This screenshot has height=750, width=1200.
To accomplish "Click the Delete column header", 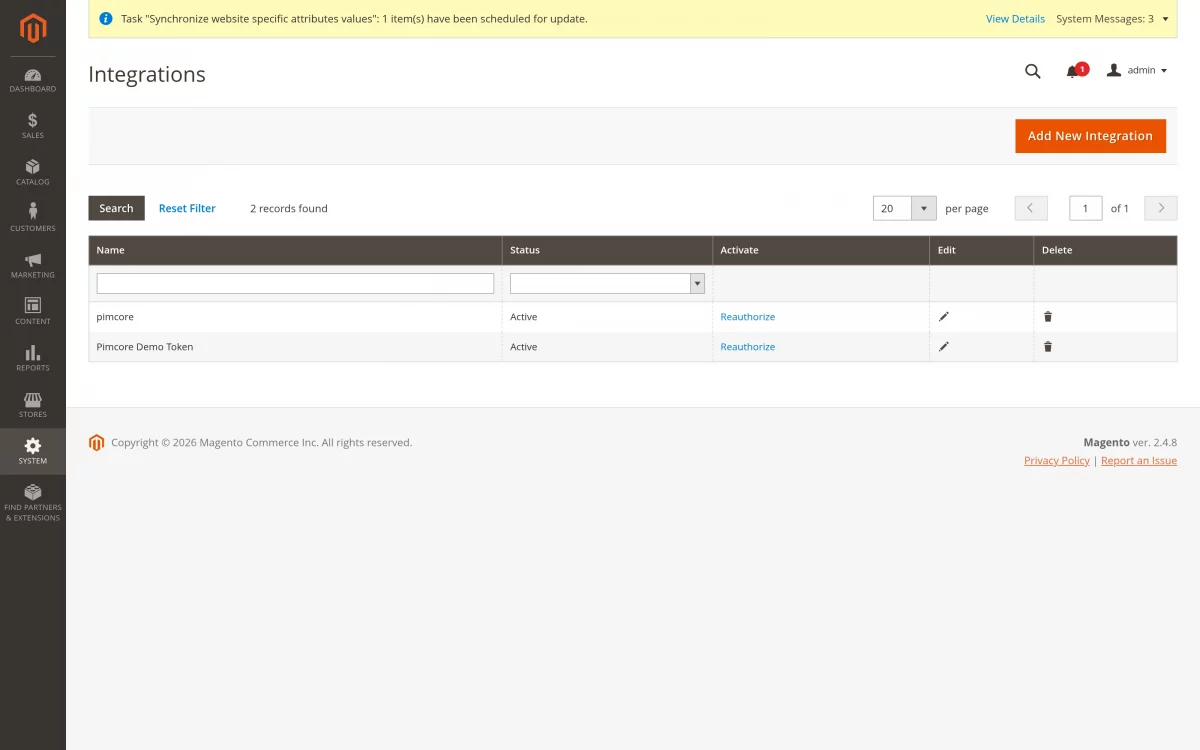I will tap(1105, 250).
